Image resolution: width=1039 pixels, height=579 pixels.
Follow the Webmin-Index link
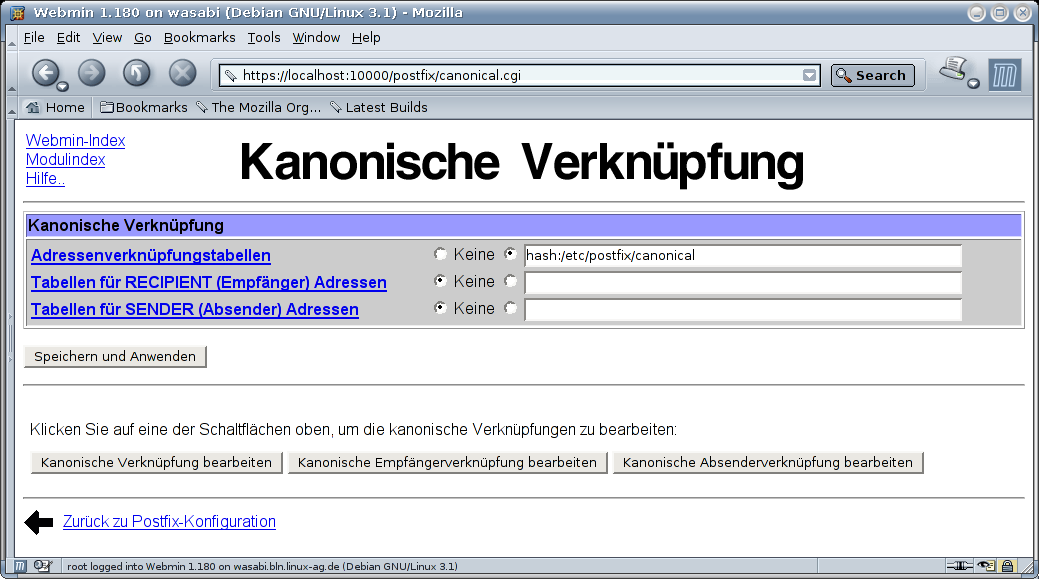(76, 140)
